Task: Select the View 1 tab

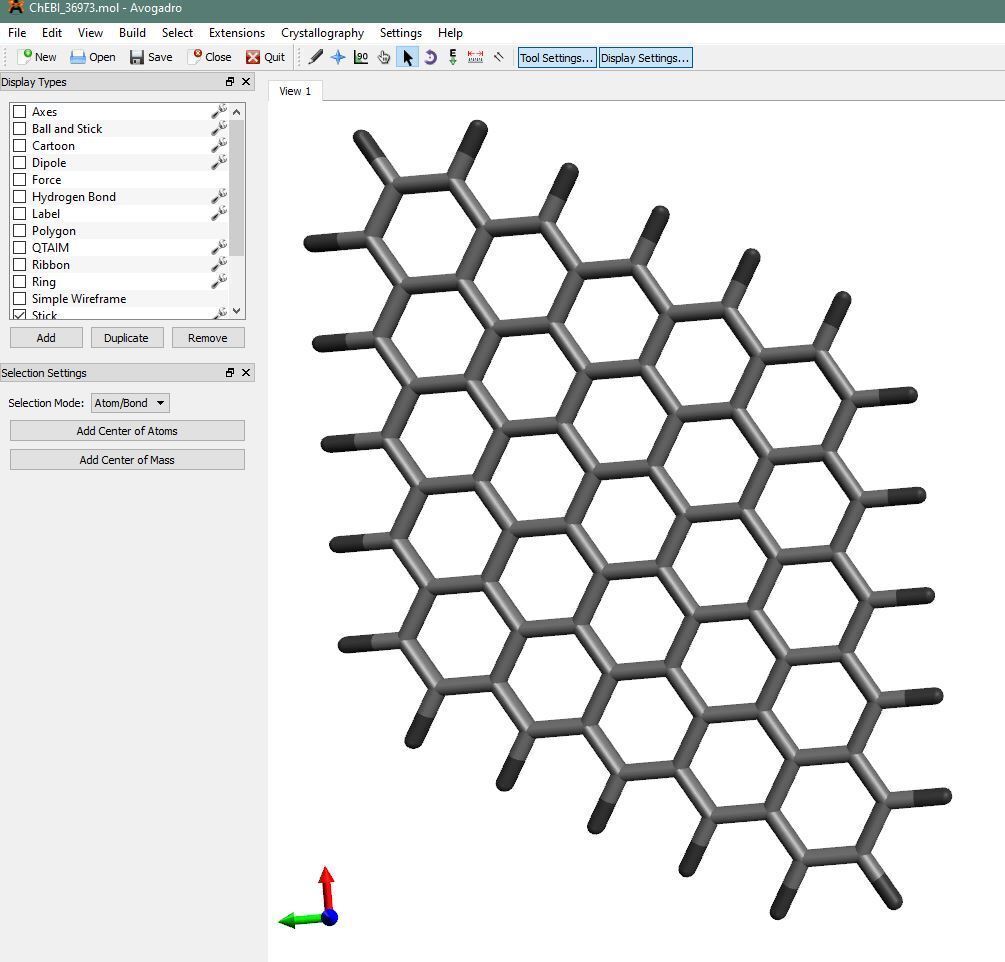Action: pos(294,90)
